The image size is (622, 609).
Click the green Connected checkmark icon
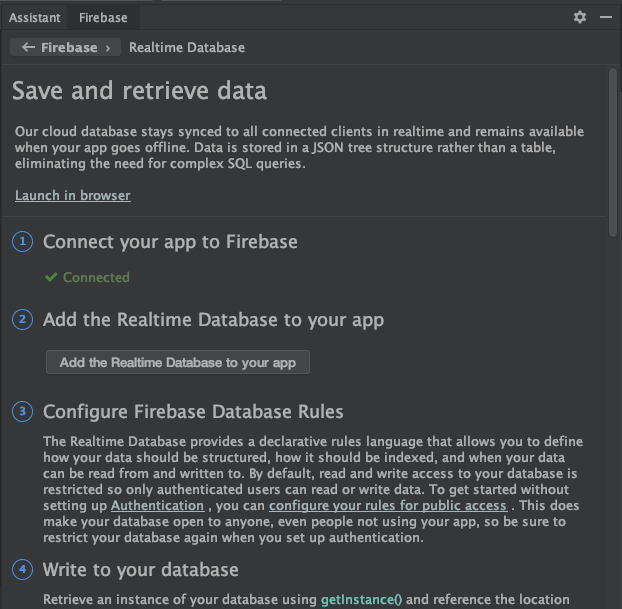(51, 277)
